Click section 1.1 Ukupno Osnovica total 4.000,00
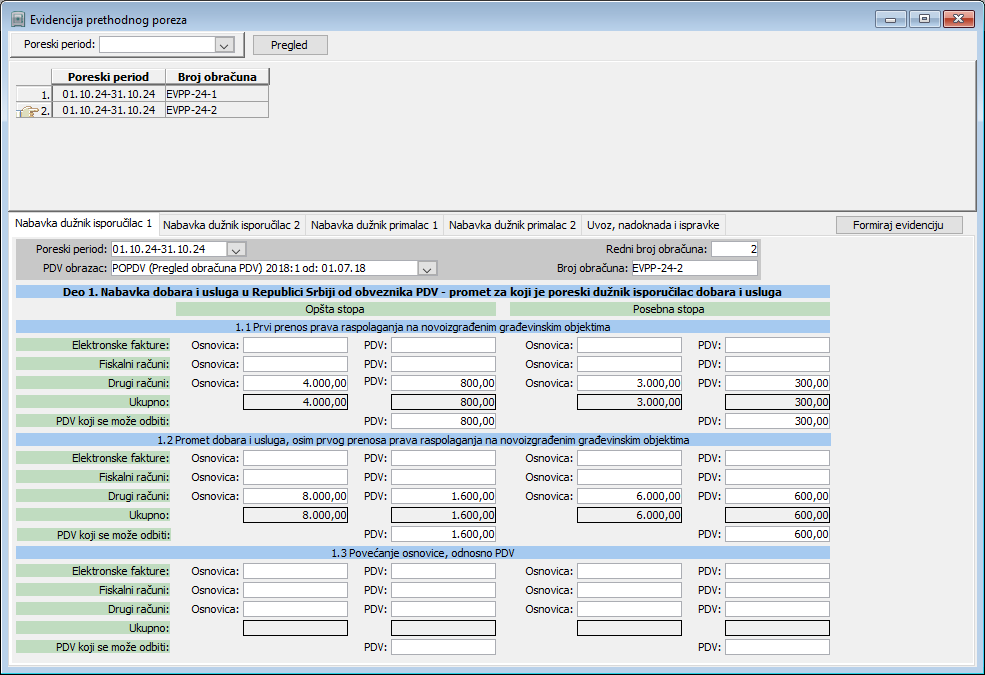The width and height of the screenshot is (985, 675). coord(295,402)
